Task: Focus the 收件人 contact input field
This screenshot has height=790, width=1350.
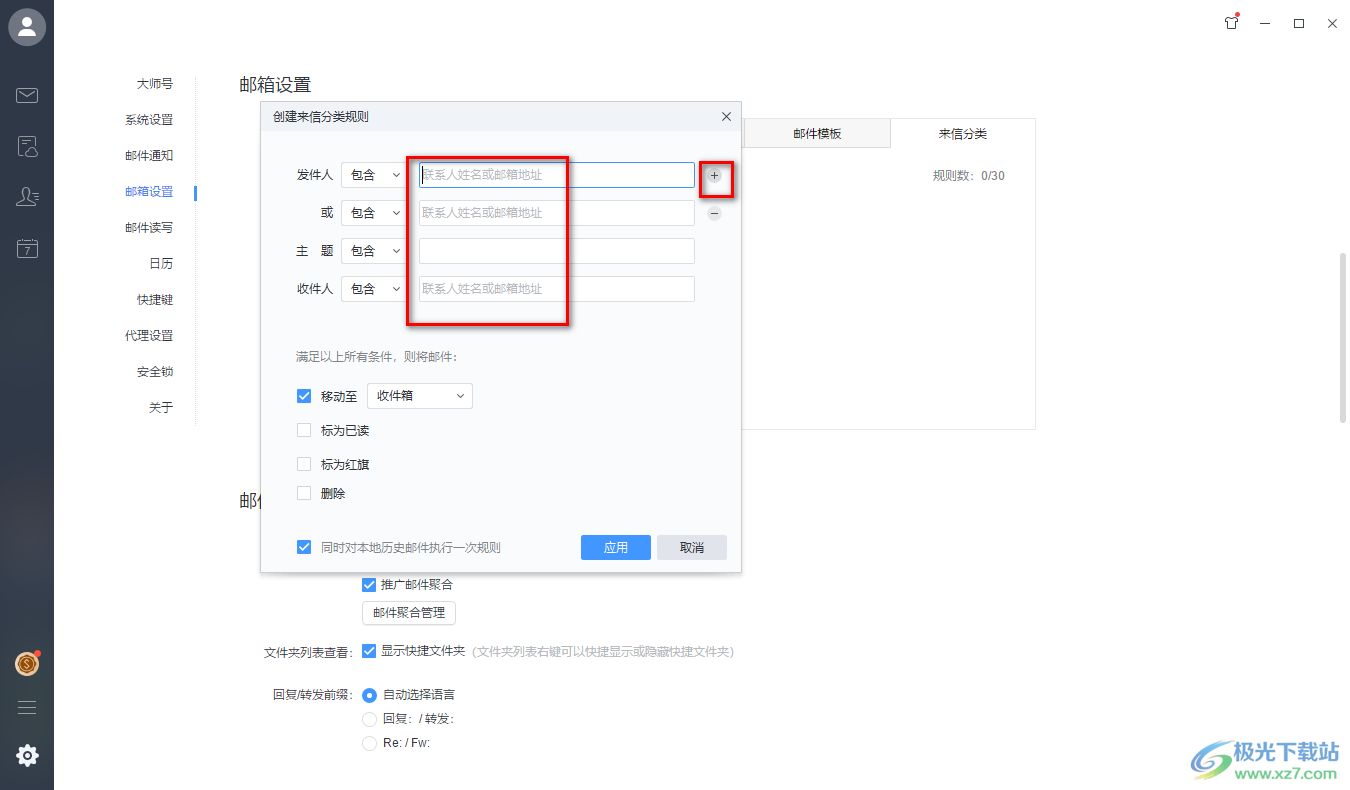Action: click(x=557, y=289)
